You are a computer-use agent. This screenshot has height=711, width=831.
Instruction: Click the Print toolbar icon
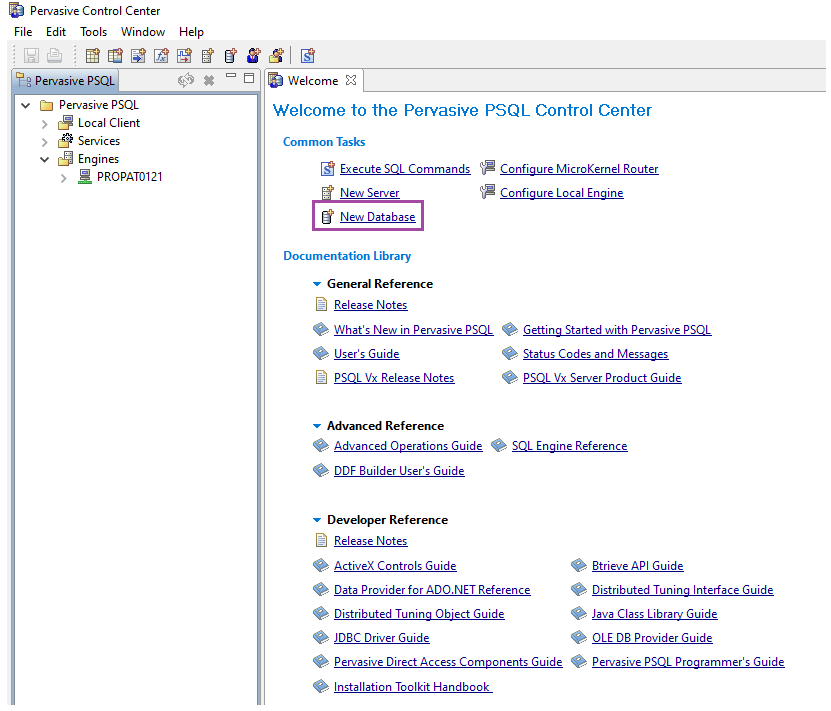pos(54,56)
